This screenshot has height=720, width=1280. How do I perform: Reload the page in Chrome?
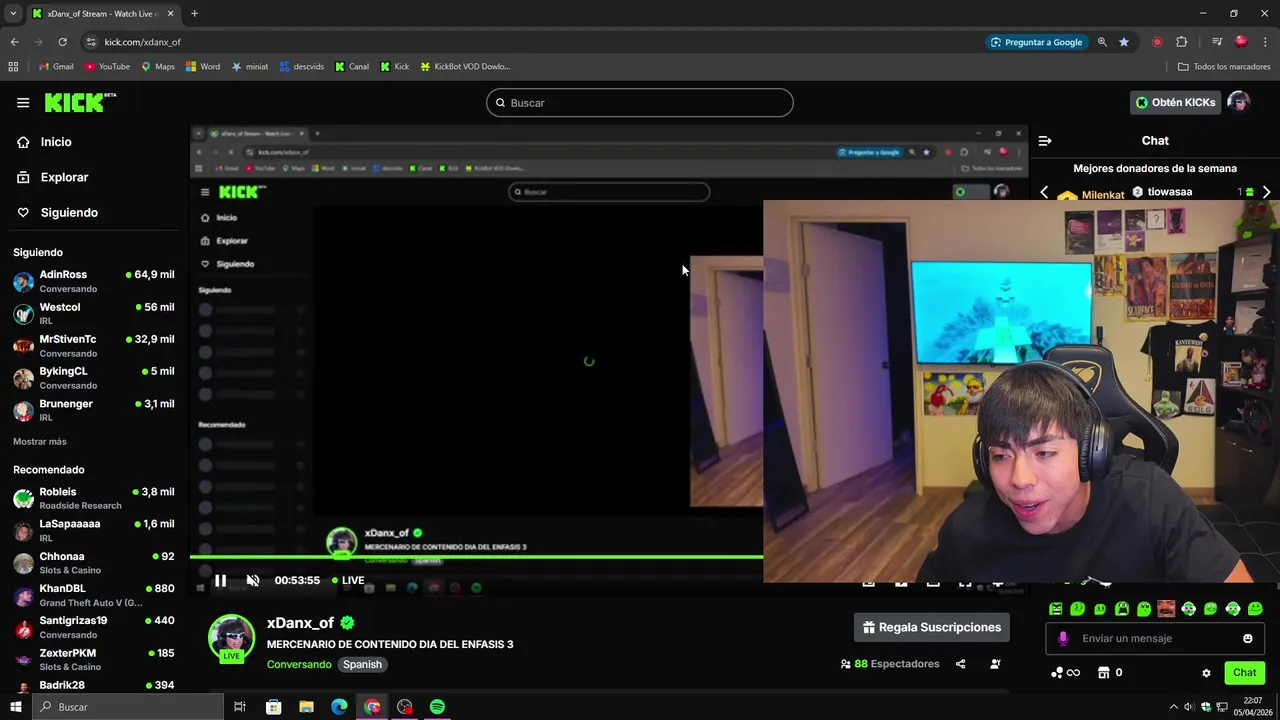point(62,42)
